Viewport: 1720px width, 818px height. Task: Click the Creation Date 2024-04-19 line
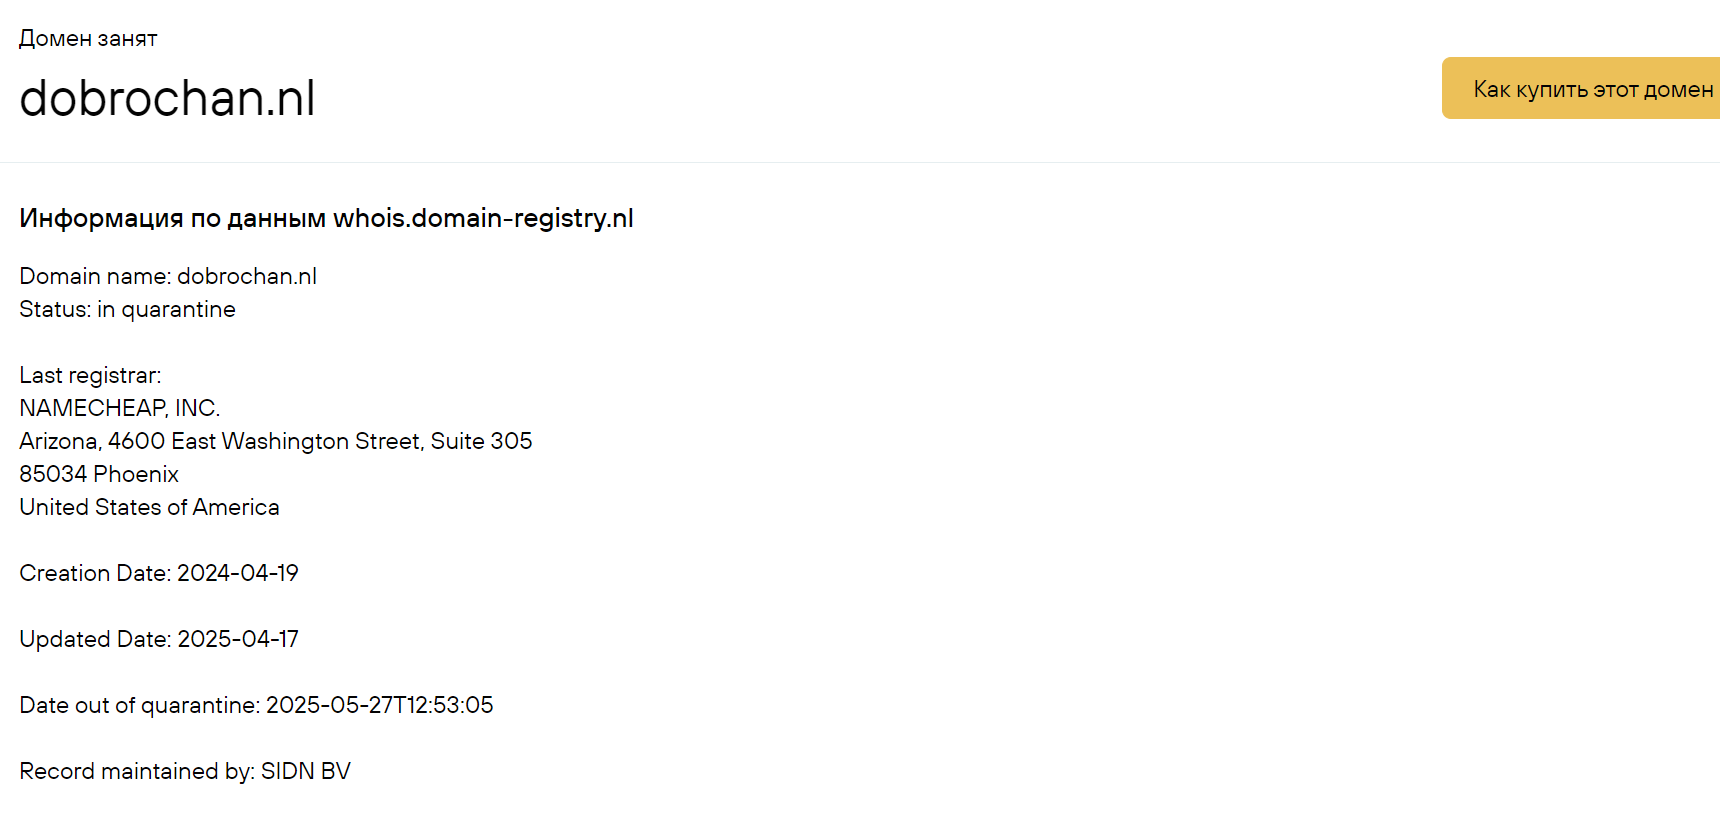(x=159, y=573)
